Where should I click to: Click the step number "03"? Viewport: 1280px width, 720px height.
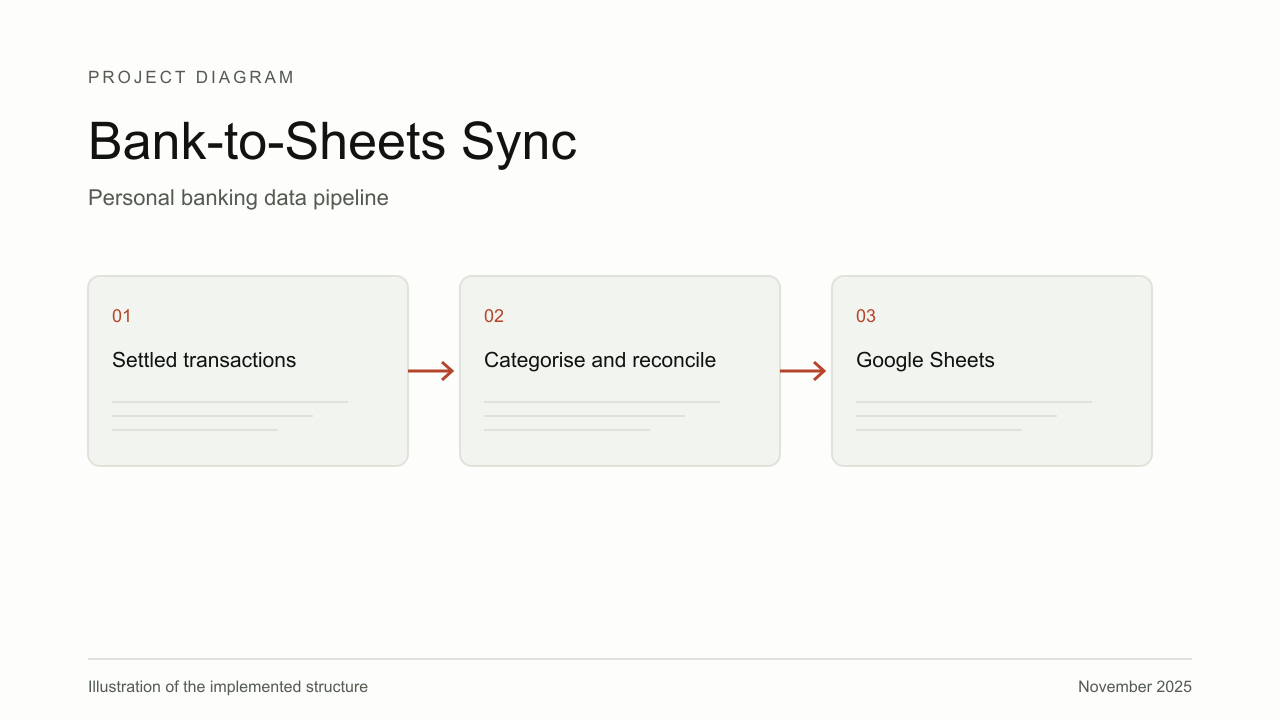tap(866, 316)
